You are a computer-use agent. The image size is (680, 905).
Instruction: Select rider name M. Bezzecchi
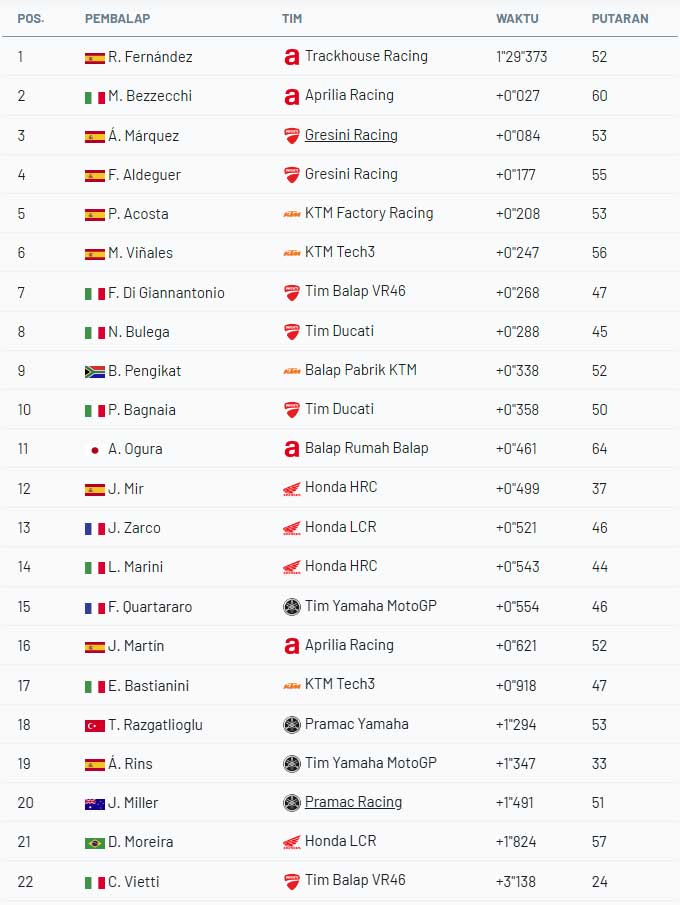pos(150,97)
